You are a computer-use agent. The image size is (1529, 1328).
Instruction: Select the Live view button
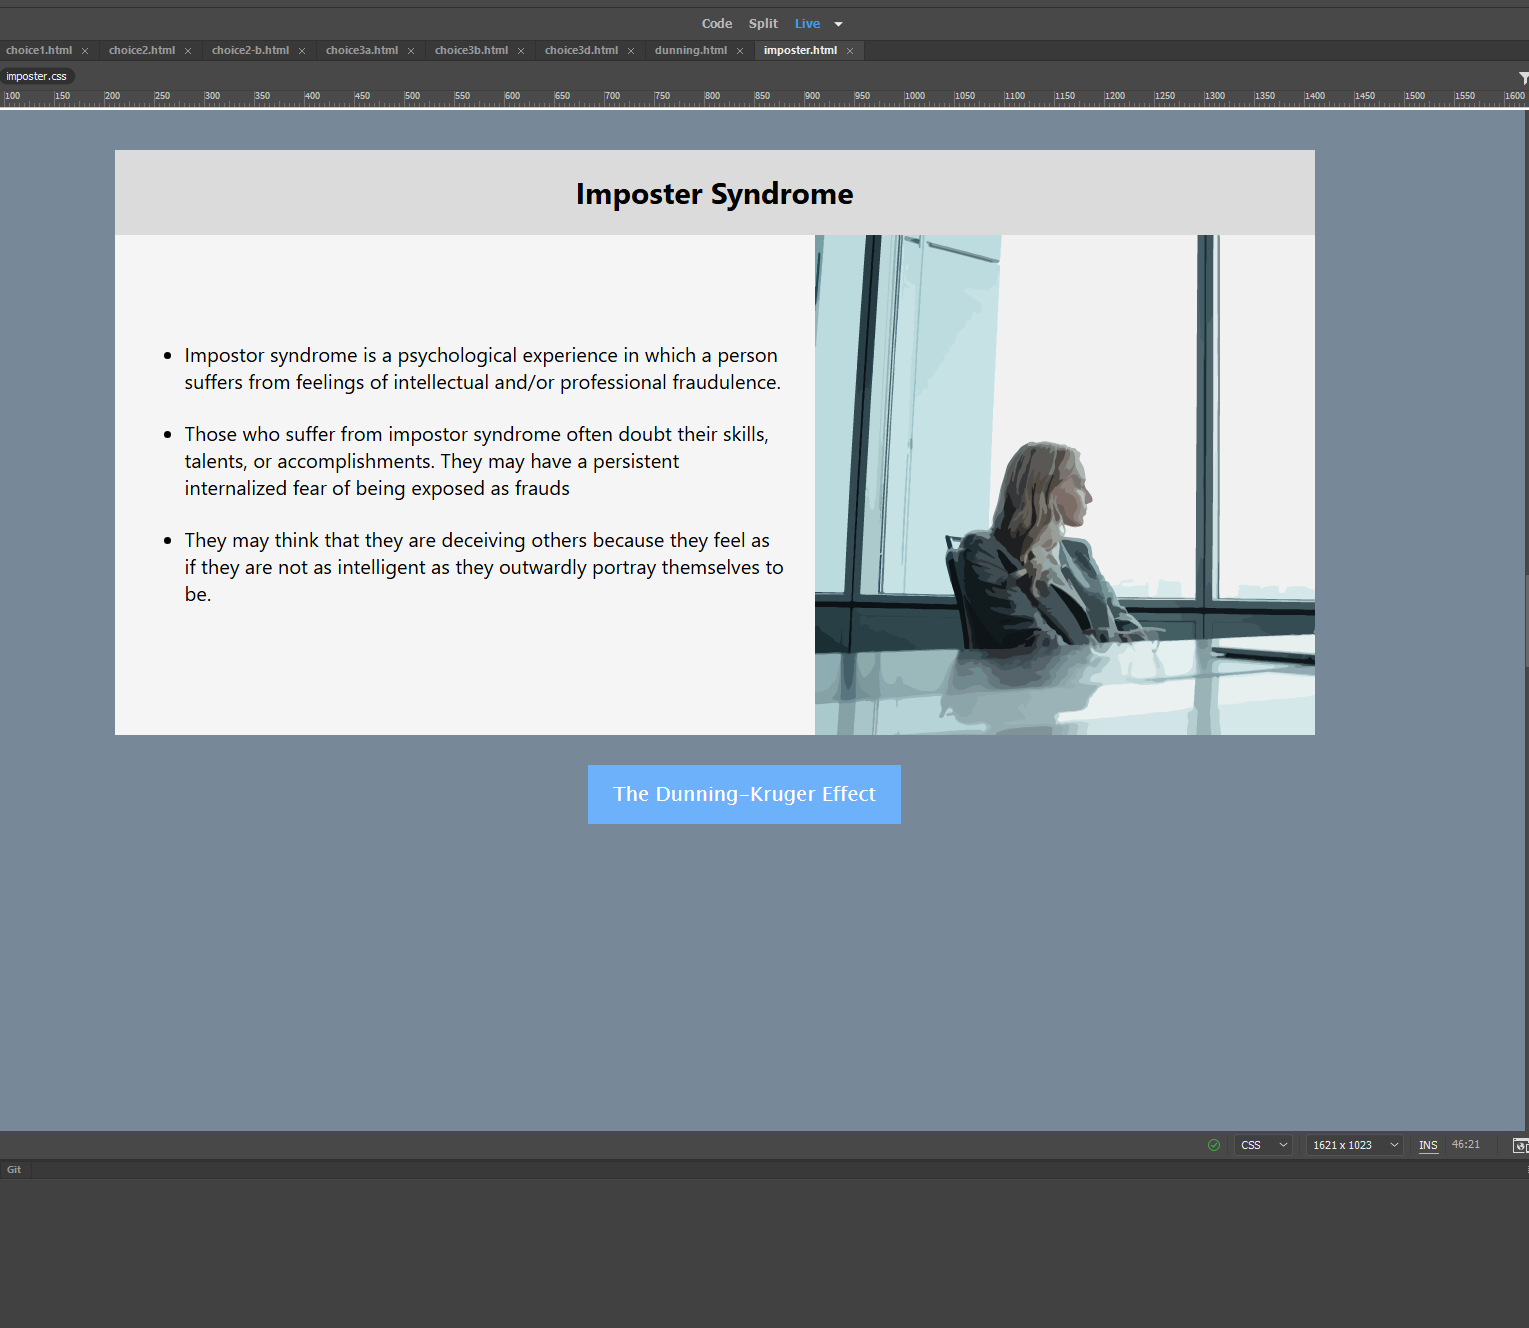[x=807, y=24]
